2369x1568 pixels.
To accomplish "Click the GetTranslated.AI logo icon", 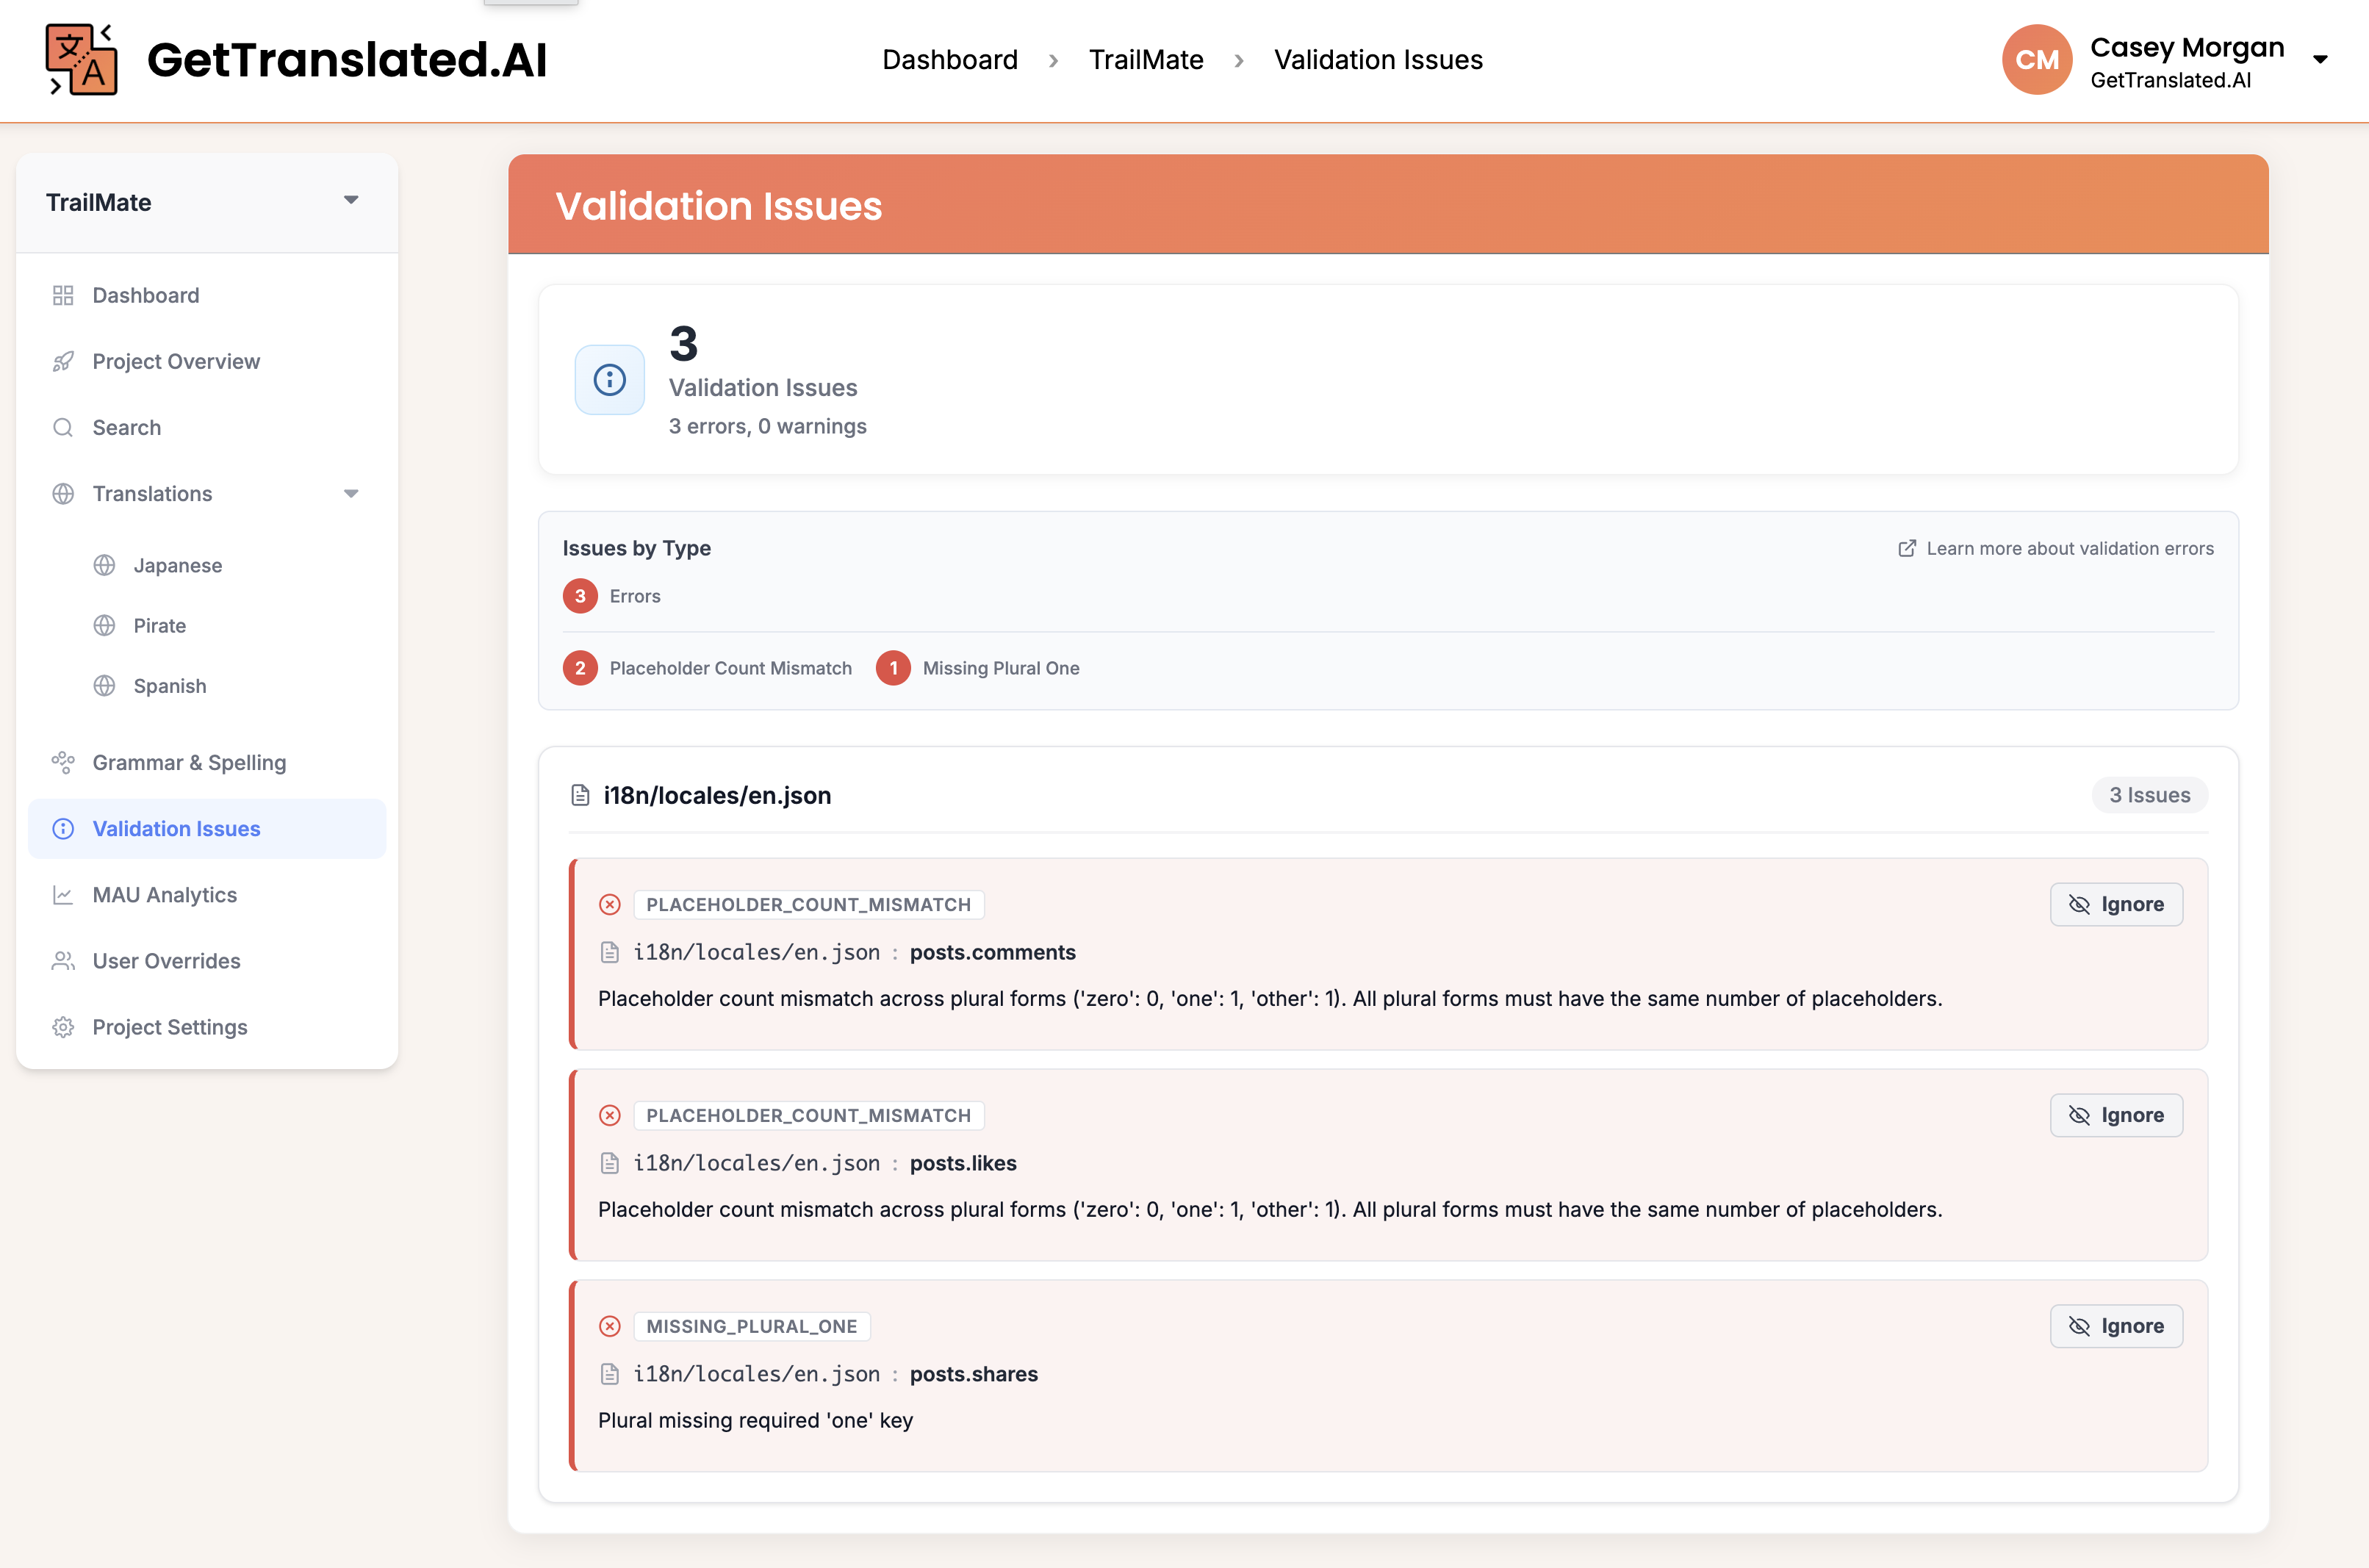I will pyautogui.click(x=80, y=59).
